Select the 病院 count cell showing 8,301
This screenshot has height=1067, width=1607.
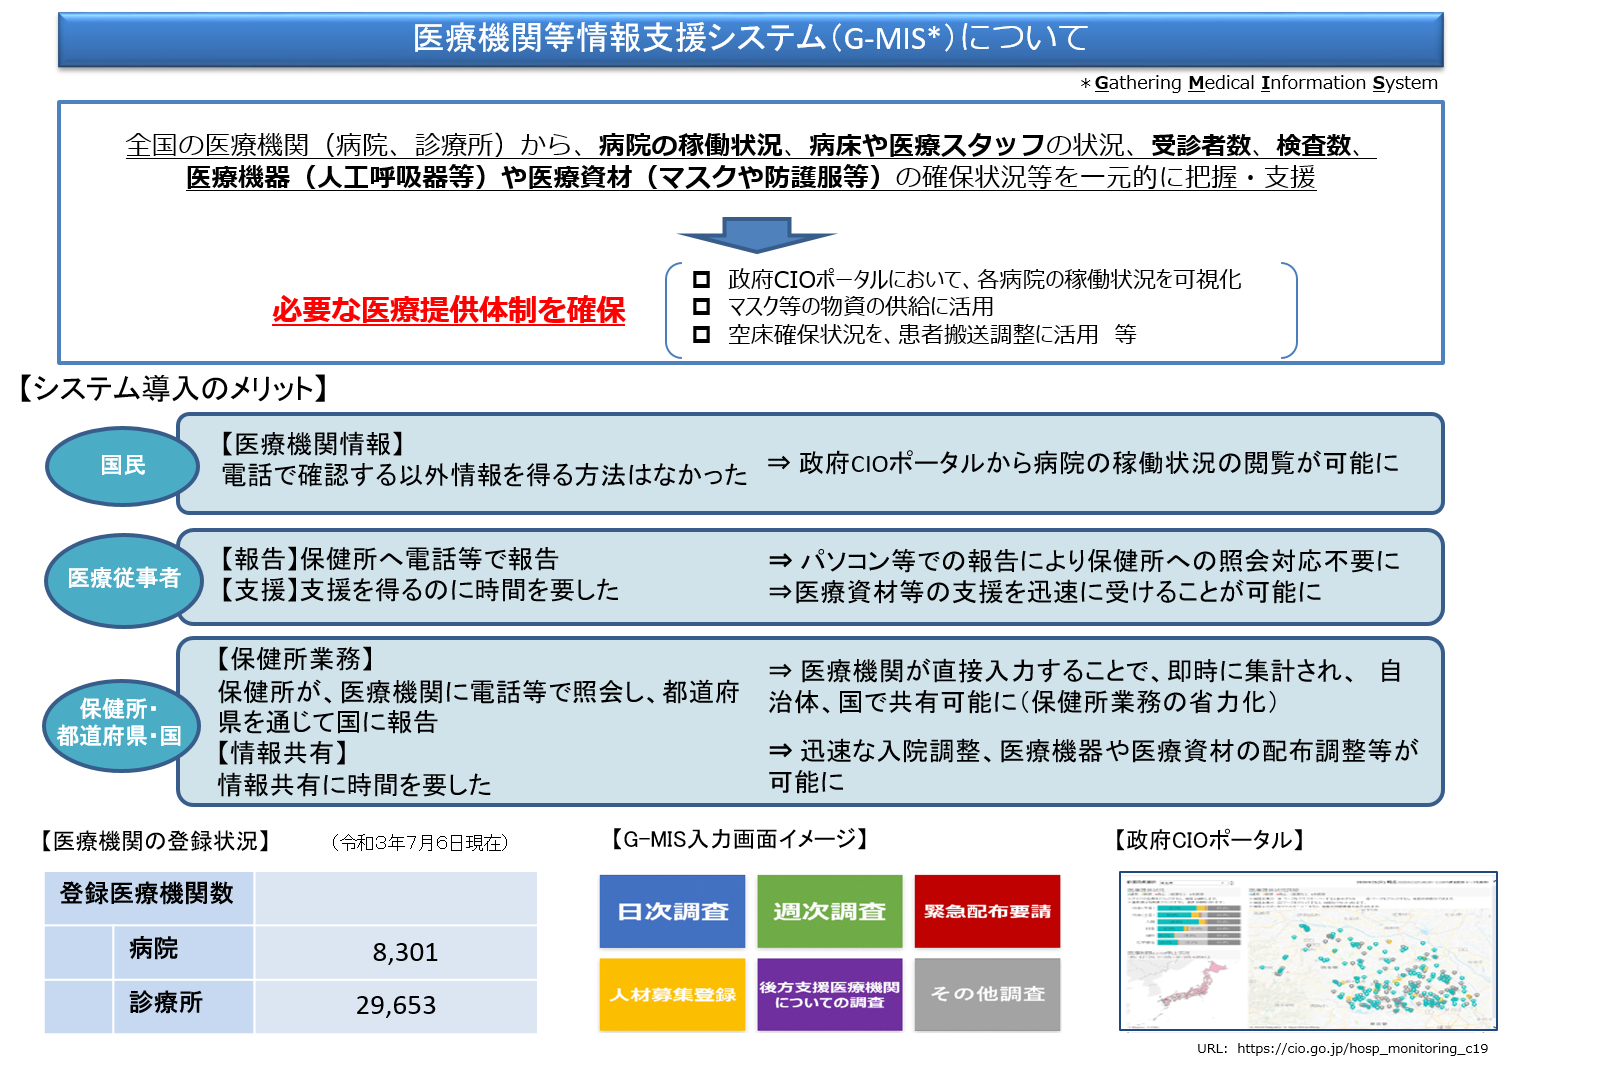[396, 952]
